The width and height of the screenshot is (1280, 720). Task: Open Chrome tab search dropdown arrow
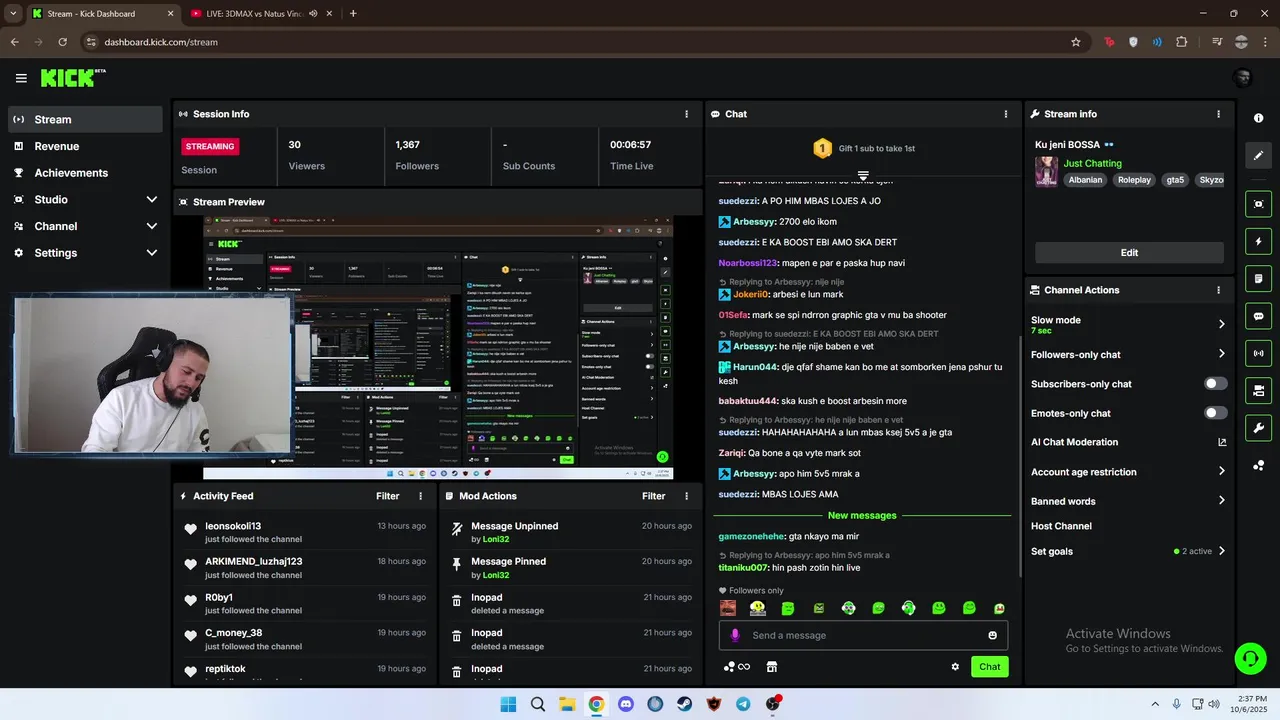point(13,14)
